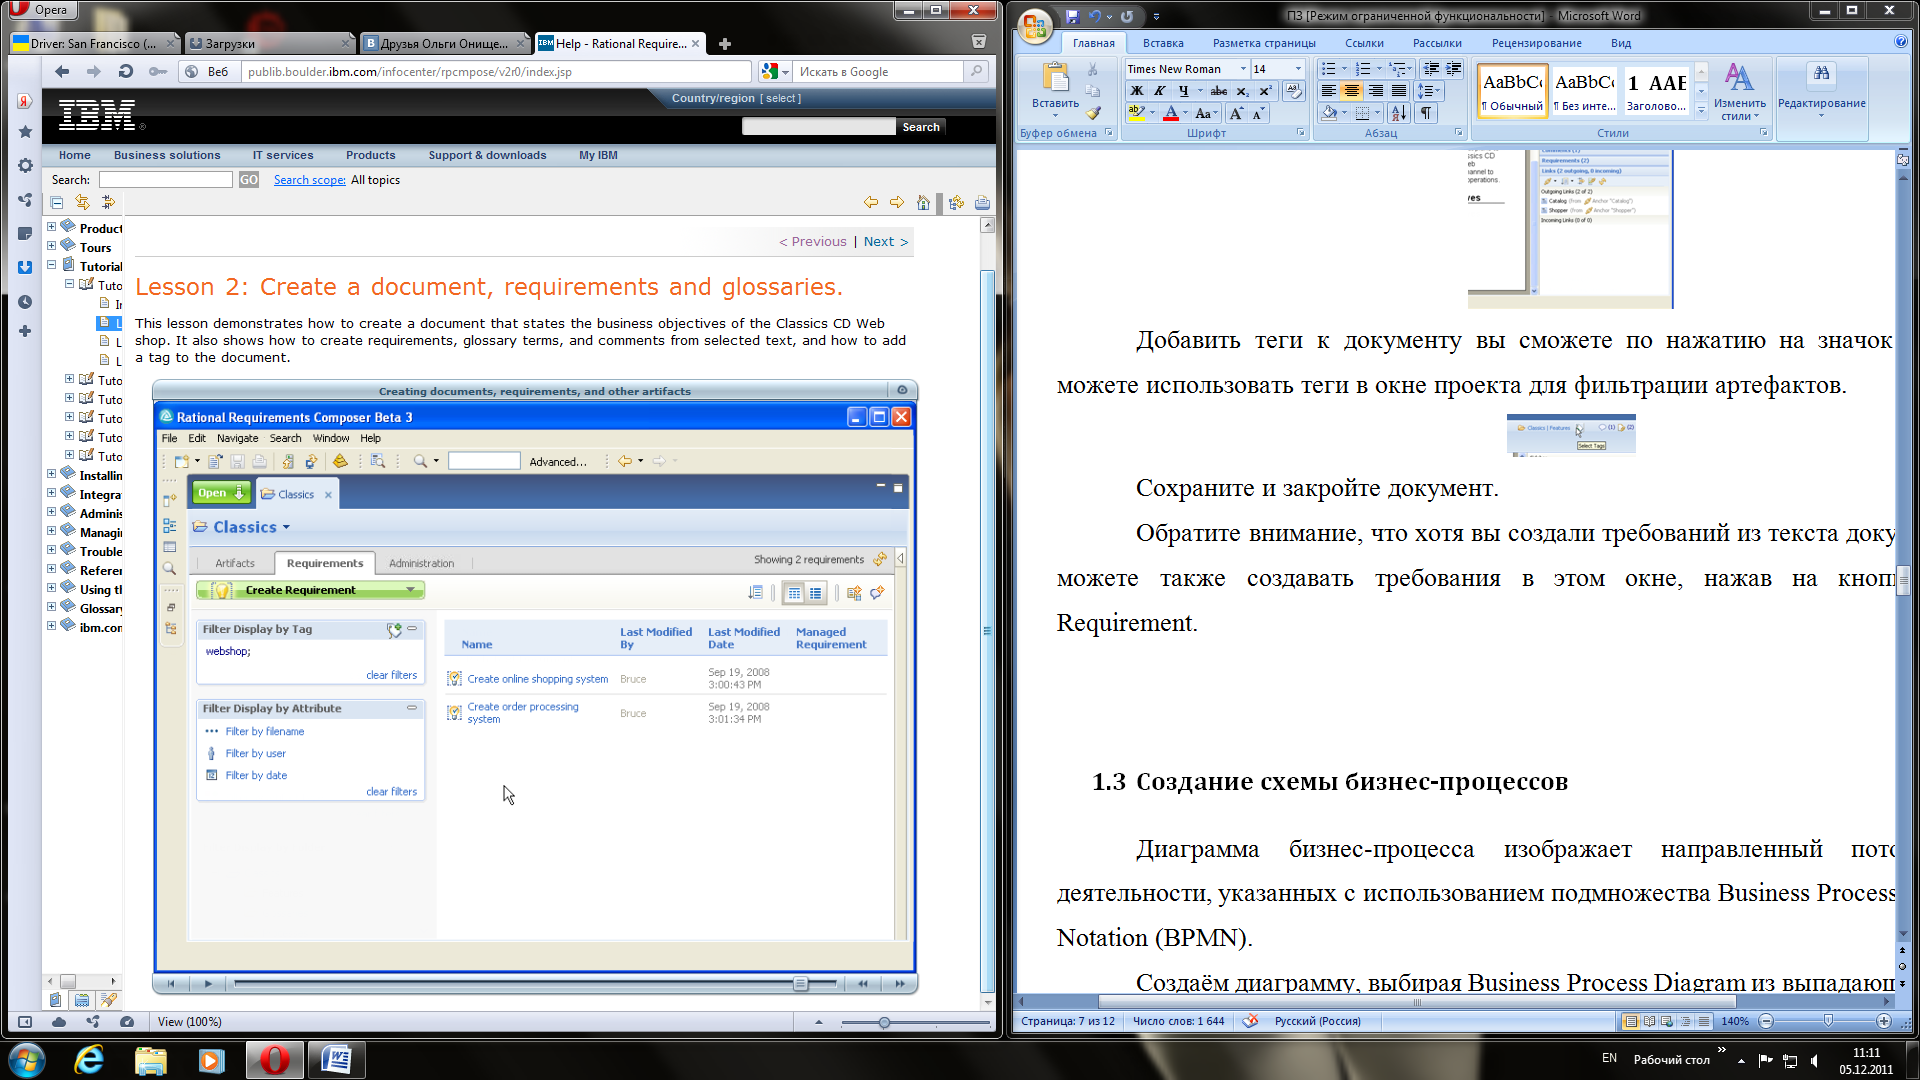Click Collapse All icon in help tree

click(x=57, y=203)
